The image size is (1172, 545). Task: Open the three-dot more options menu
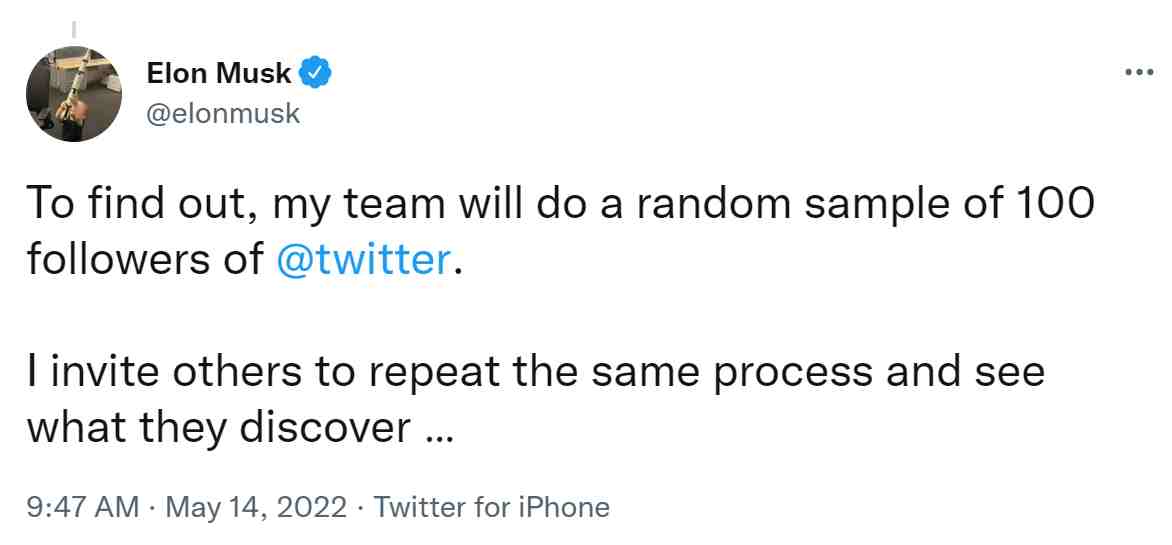[x=1139, y=73]
